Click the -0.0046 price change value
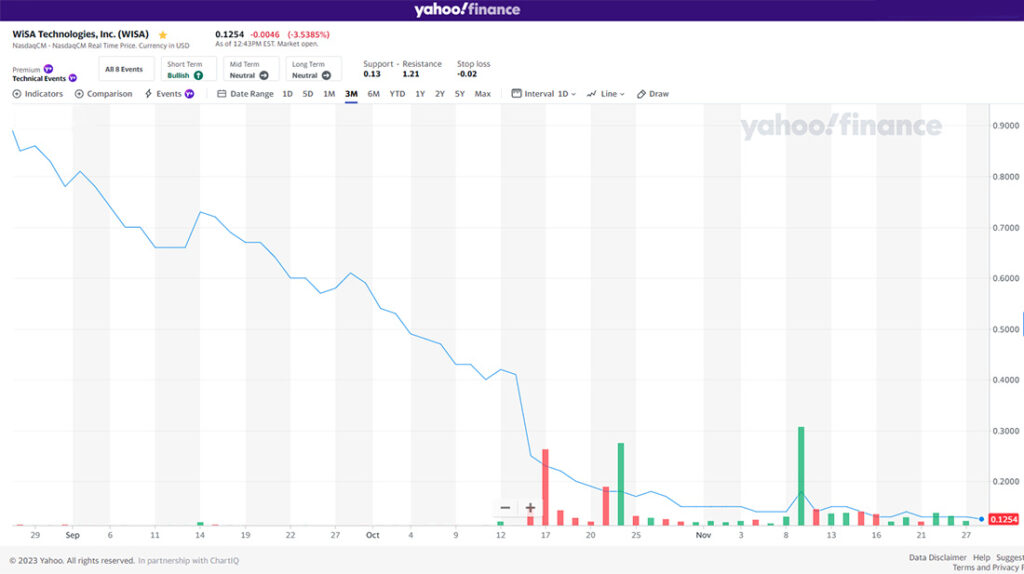1024x574 pixels. tap(265, 35)
